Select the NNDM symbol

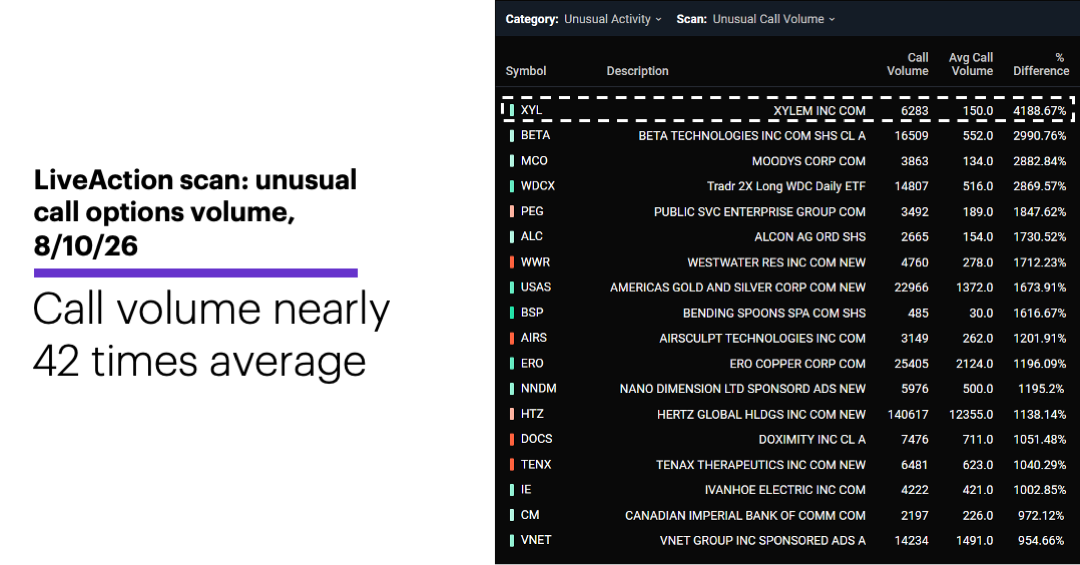(539, 389)
